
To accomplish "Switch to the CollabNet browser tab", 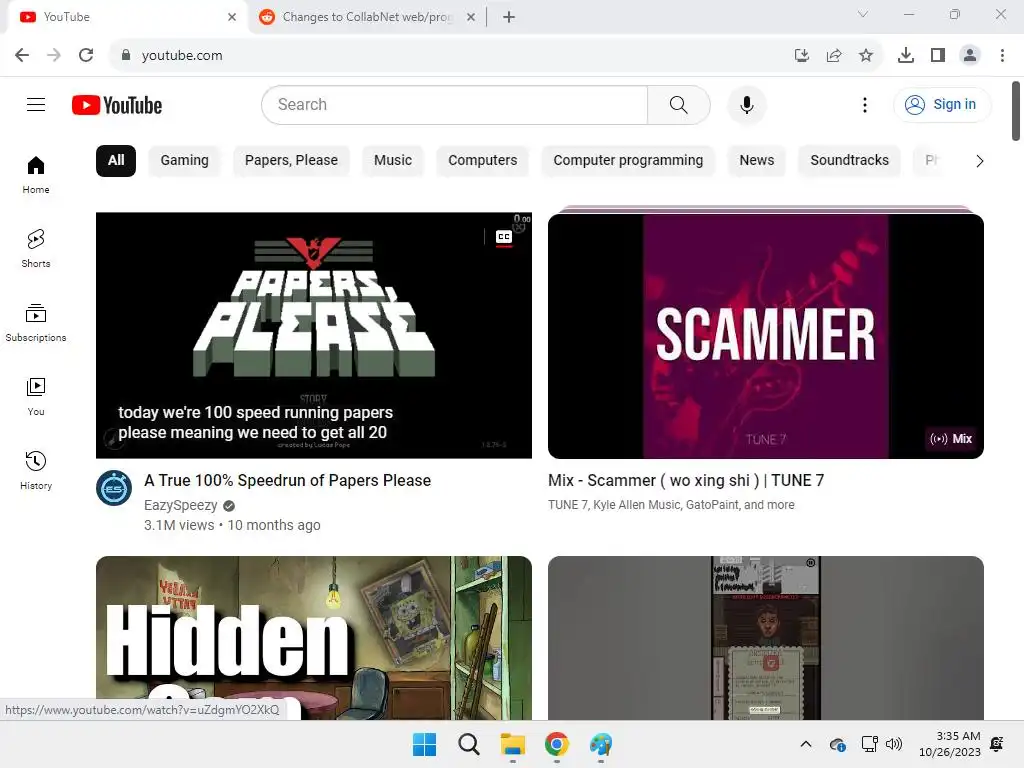I will [366, 17].
